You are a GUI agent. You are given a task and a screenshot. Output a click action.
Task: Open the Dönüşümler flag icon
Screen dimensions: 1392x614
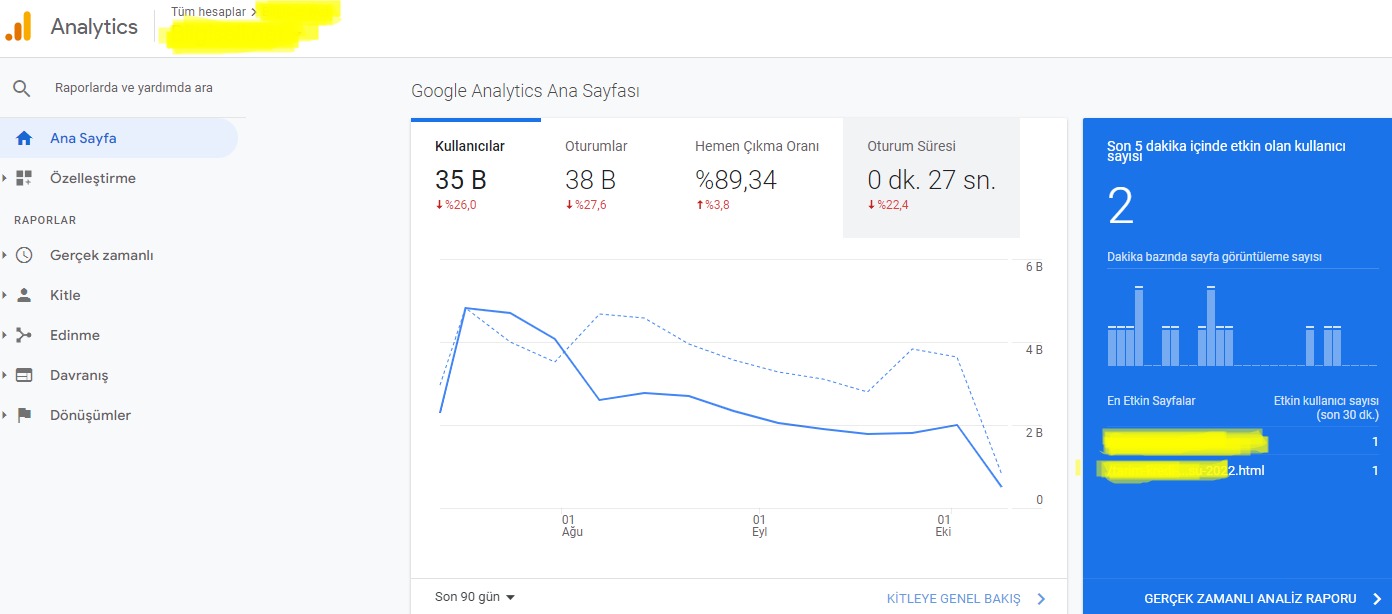24,415
